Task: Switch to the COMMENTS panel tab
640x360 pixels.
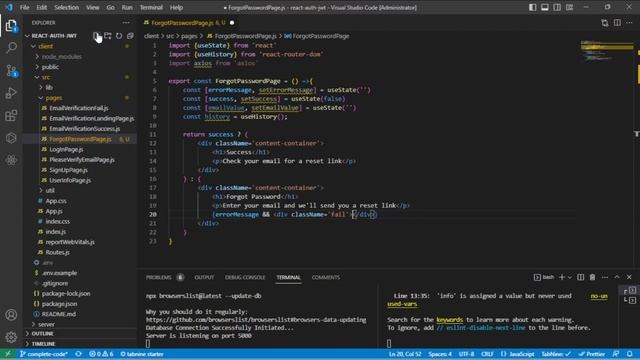Action: tap(326, 277)
